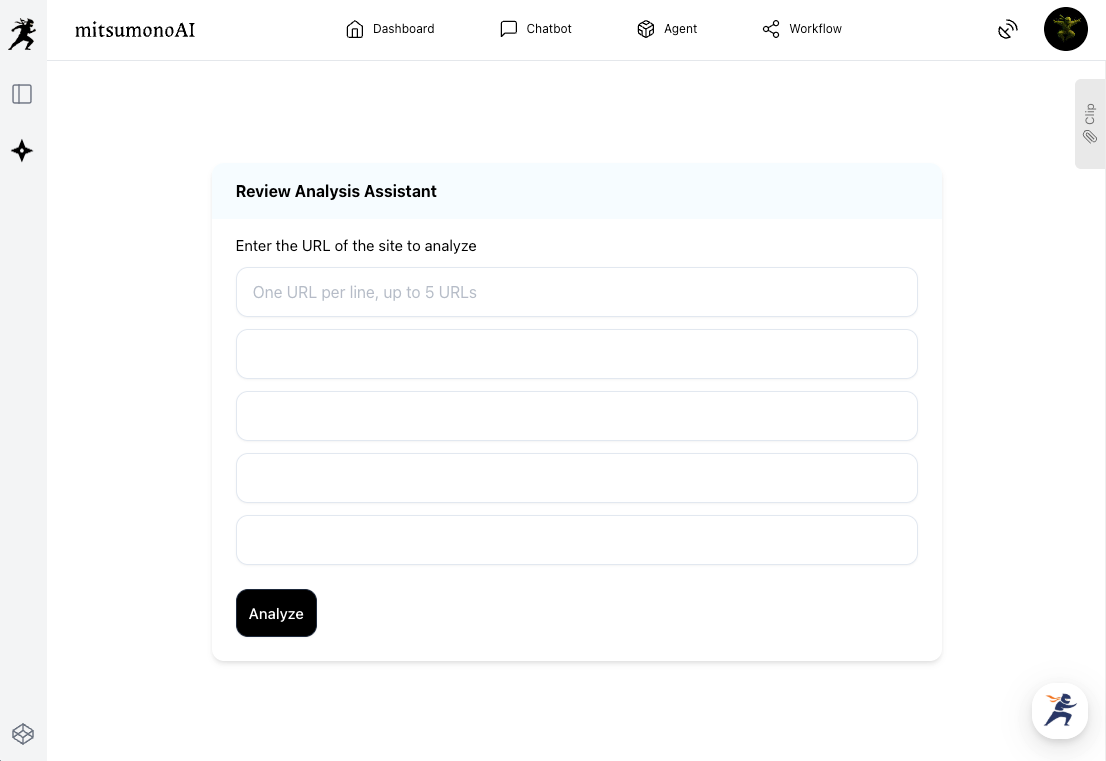
Task: Open the user profile avatar
Action: tap(1065, 30)
